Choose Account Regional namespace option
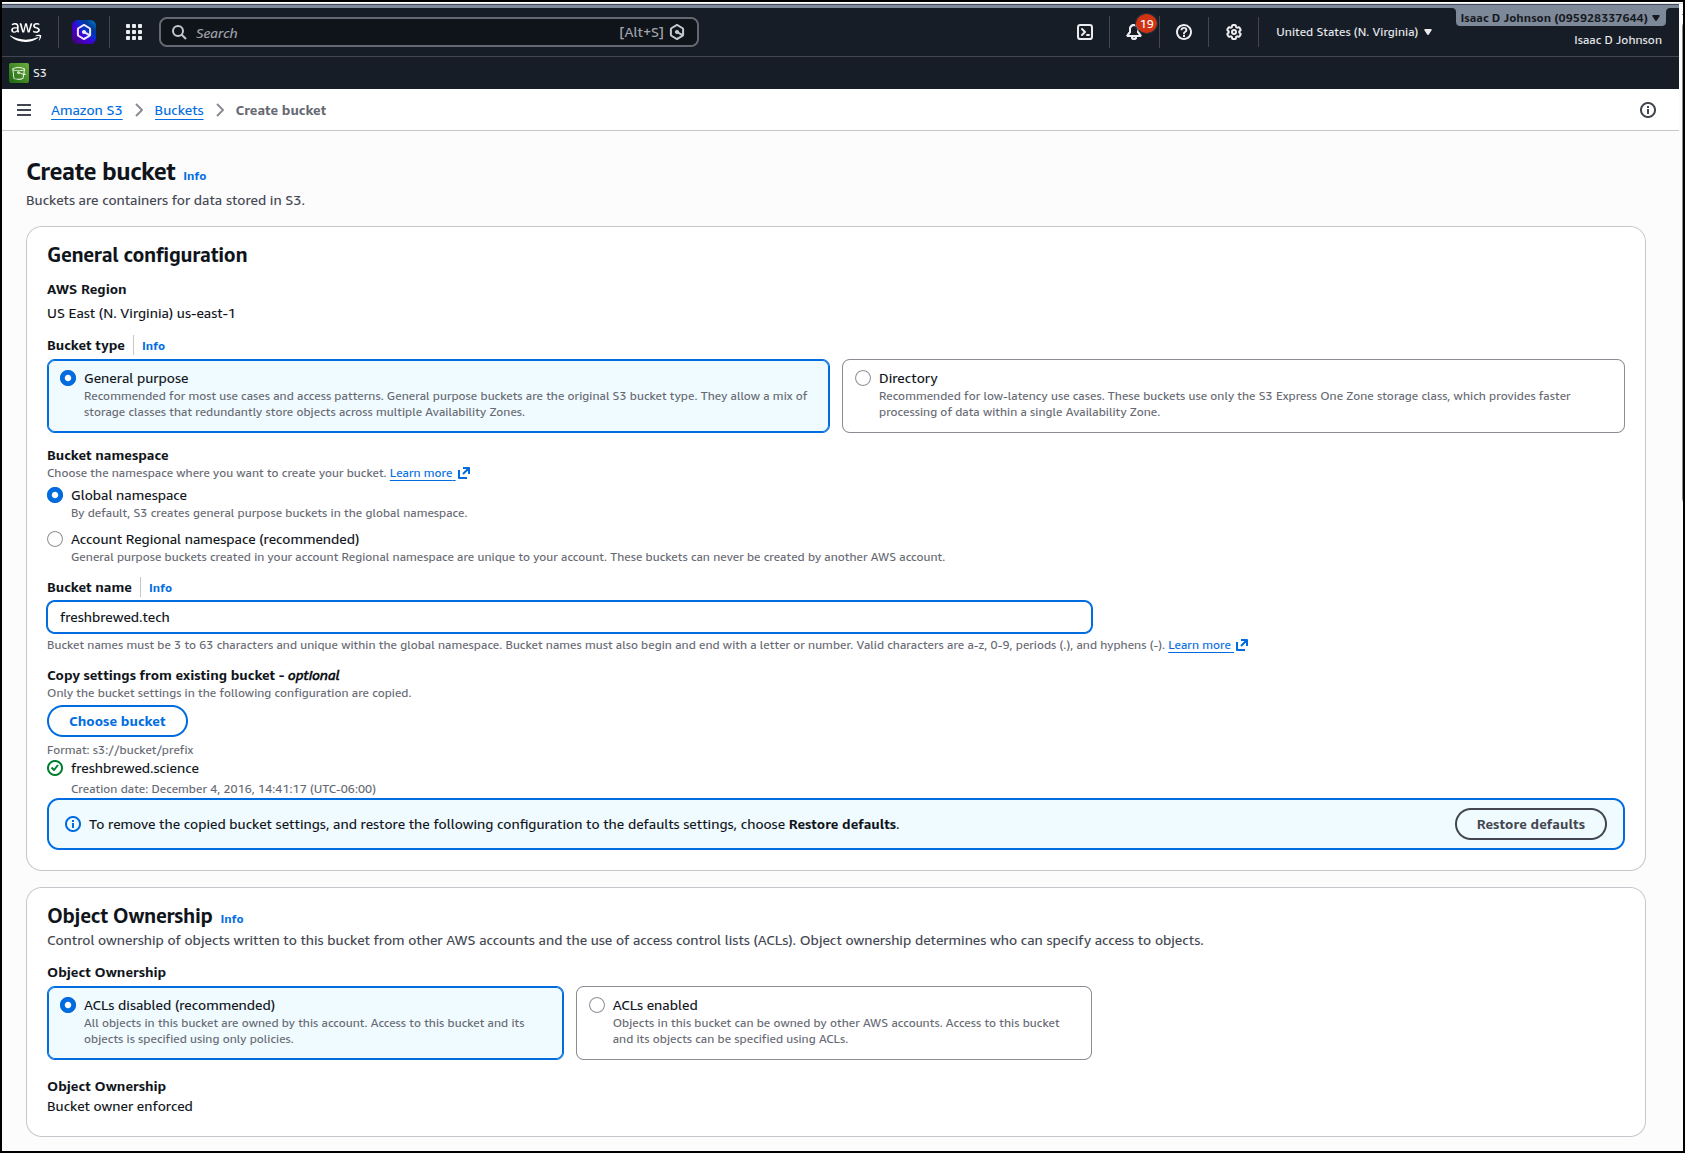1685x1153 pixels. pos(55,539)
